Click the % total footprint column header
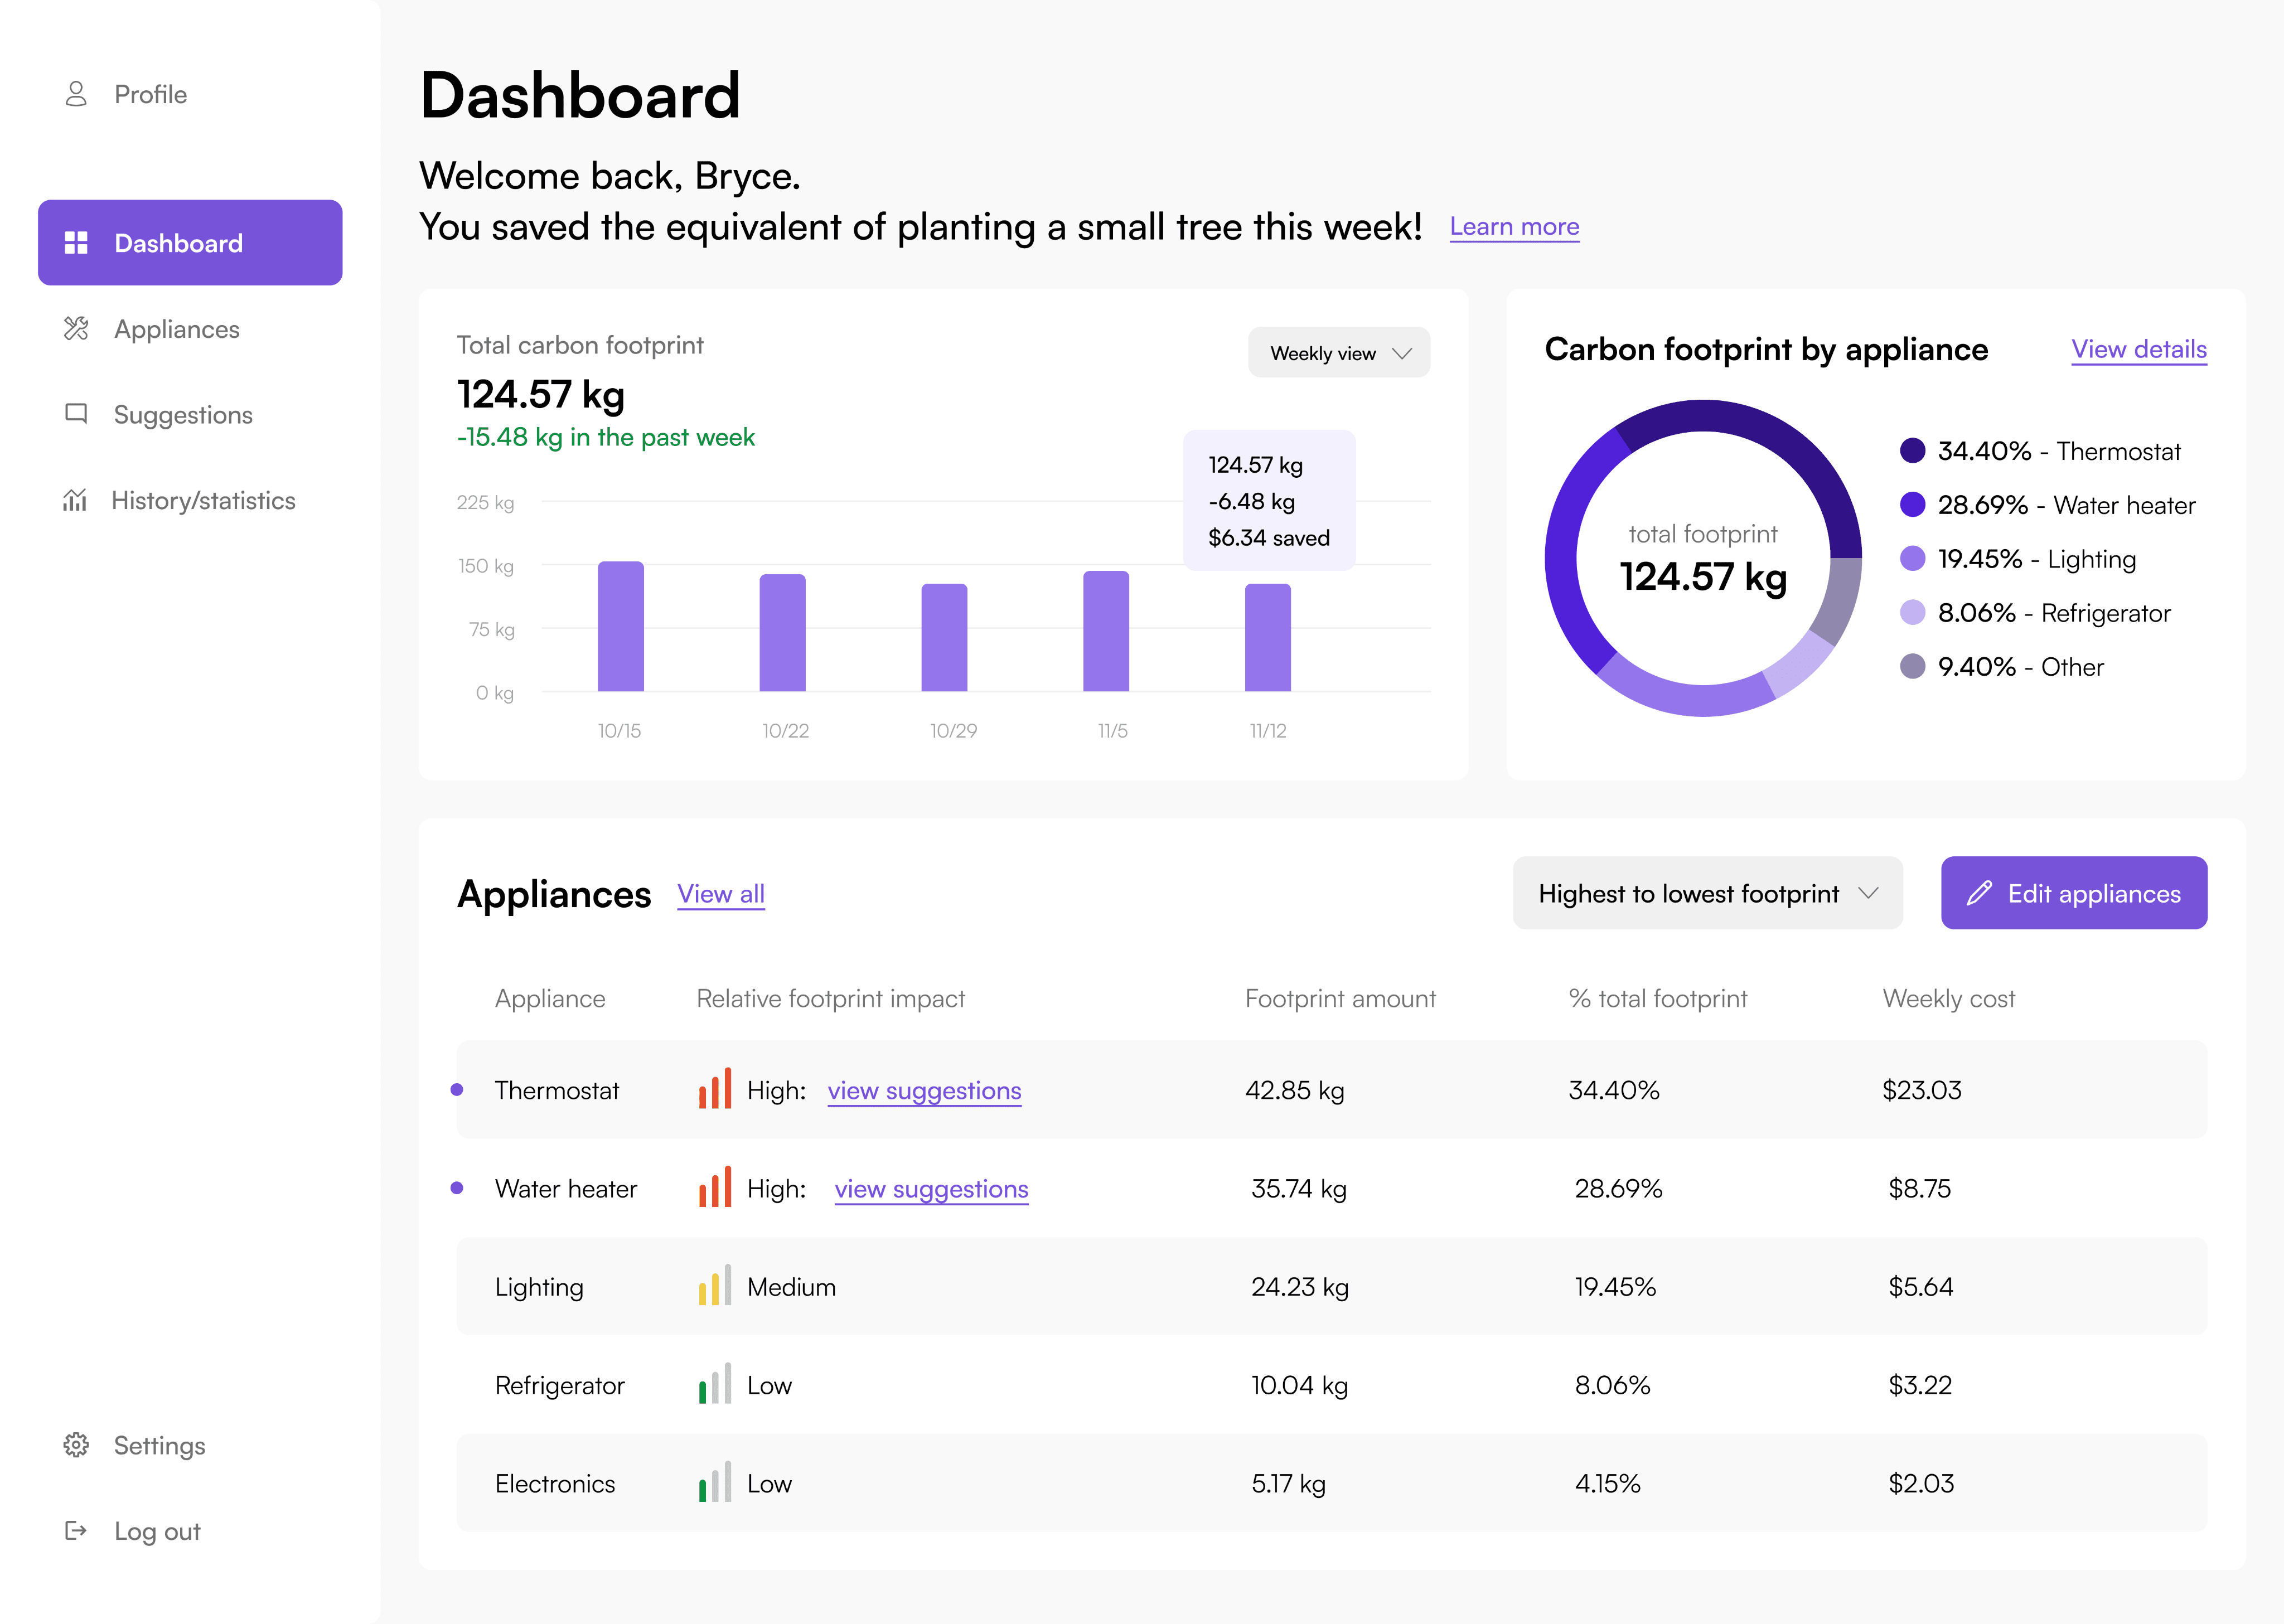 click(x=1658, y=998)
